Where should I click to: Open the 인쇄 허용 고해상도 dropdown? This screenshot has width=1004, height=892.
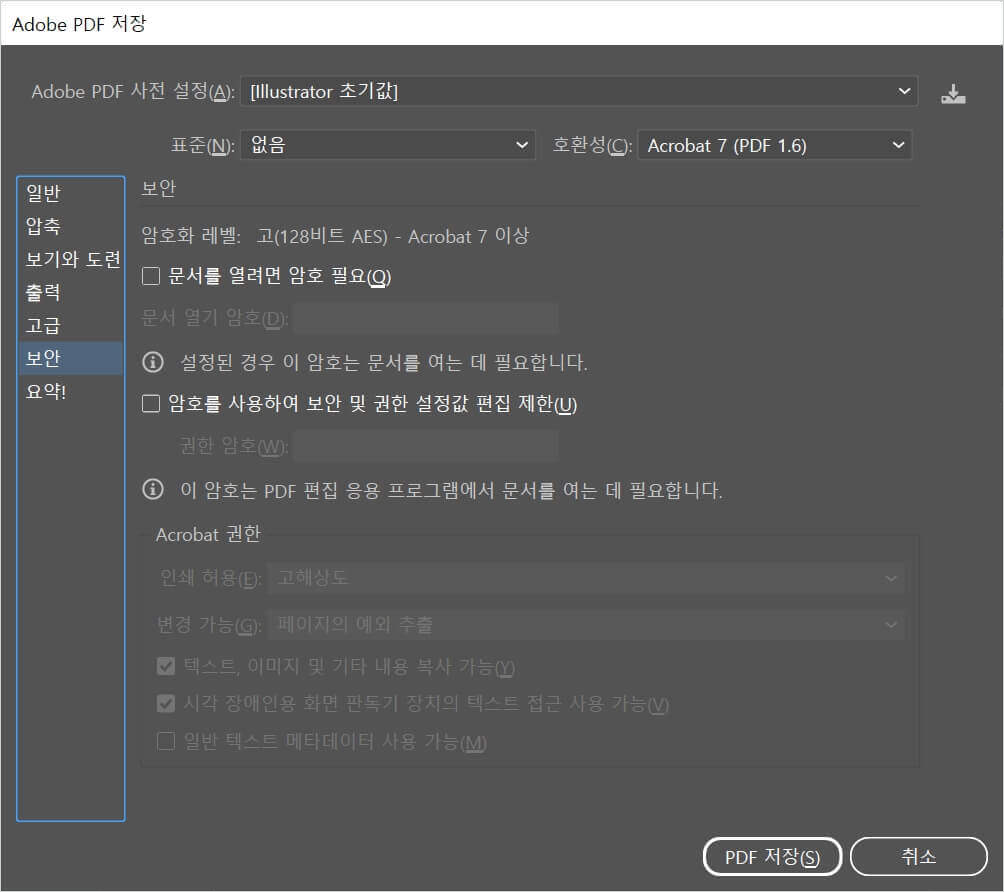click(586, 578)
